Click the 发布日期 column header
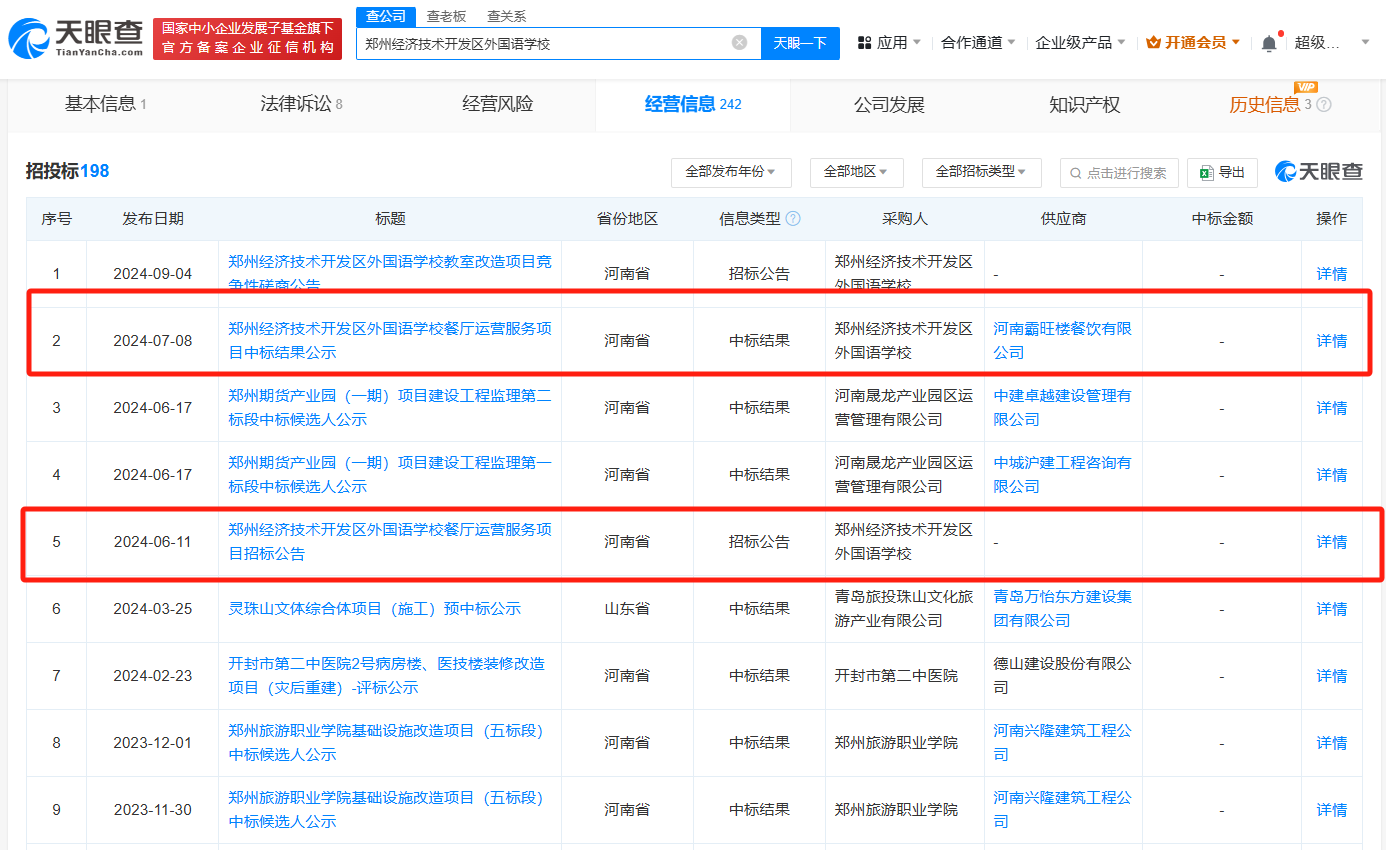This screenshot has width=1386, height=850. [153, 218]
